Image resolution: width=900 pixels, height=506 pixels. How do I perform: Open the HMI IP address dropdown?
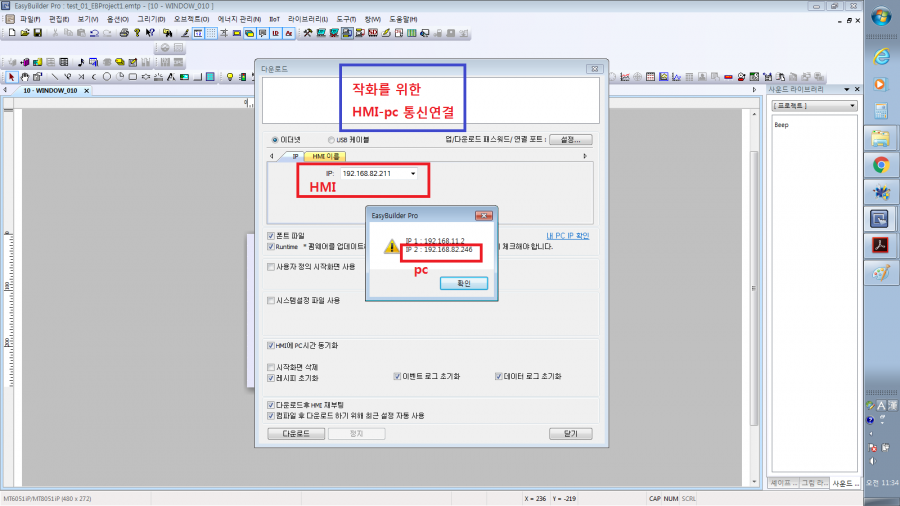413,173
